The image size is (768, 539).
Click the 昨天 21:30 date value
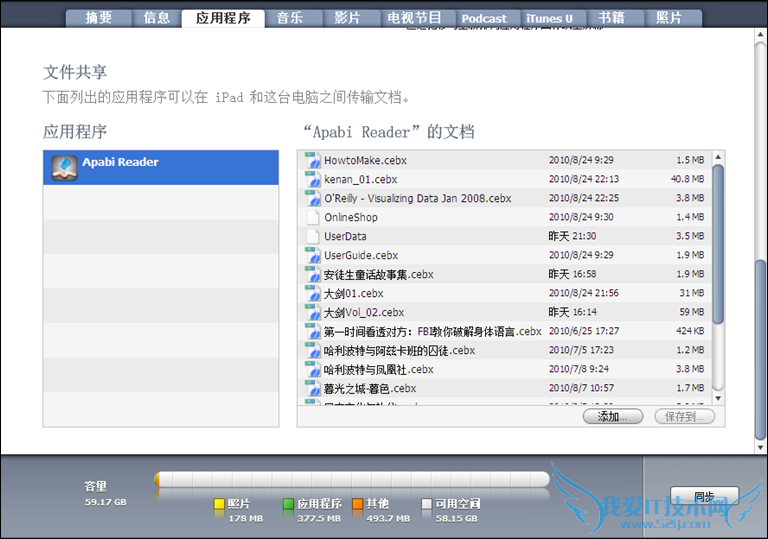pos(572,236)
